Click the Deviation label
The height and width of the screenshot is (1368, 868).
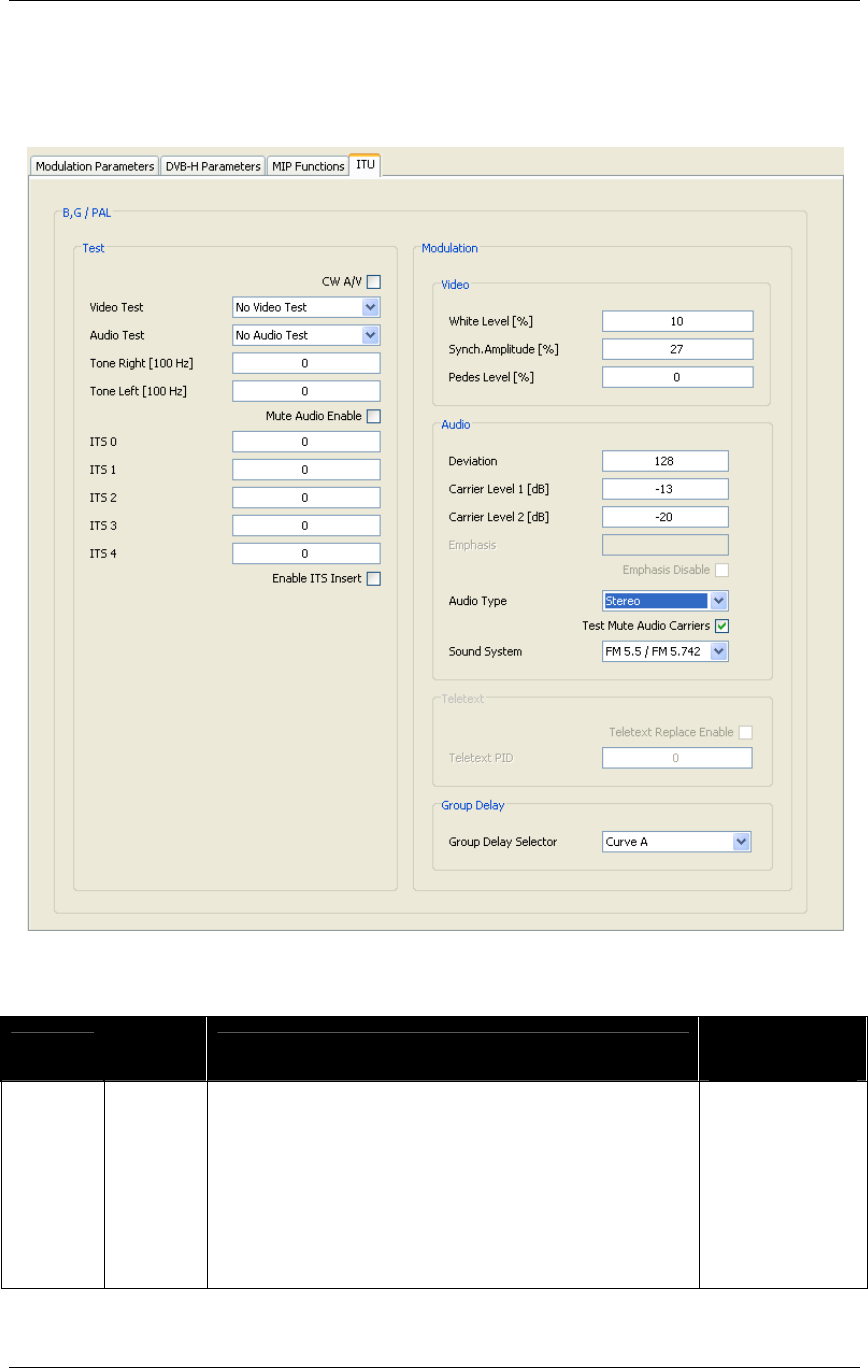(x=474, y=461)
